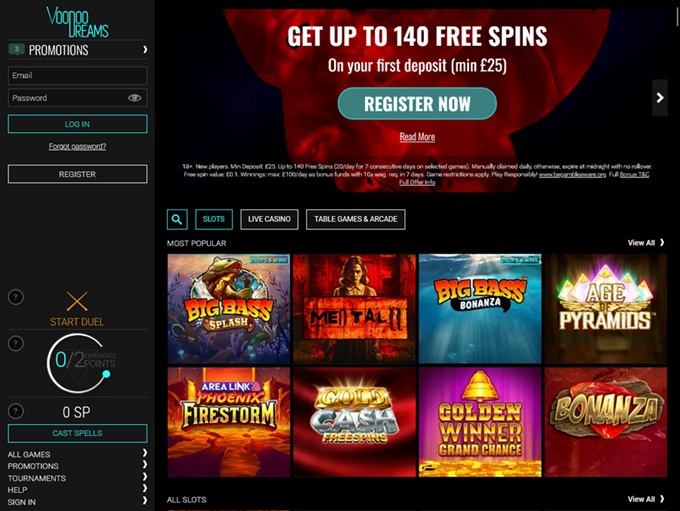The width and height of the screenshot is (680, 511).
Task: Open help icon beside 0 SP
Action: [x=16, y=411]
